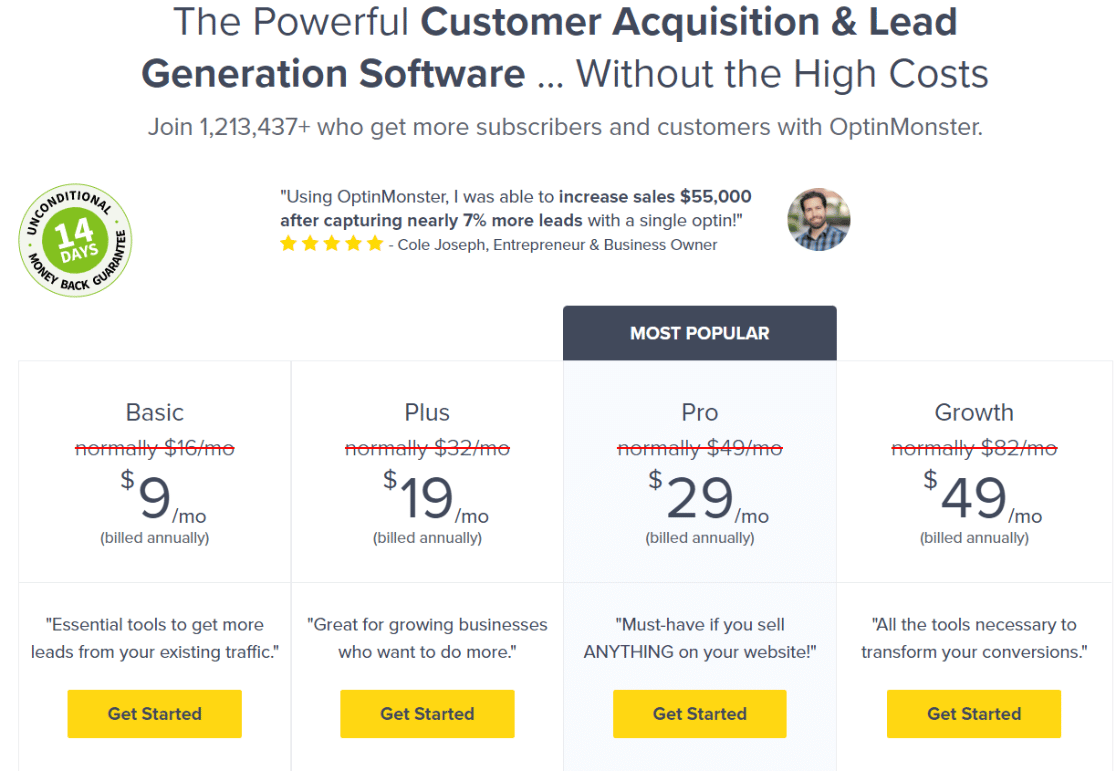Select the MOST POPULAR banner

click(700, 333)
